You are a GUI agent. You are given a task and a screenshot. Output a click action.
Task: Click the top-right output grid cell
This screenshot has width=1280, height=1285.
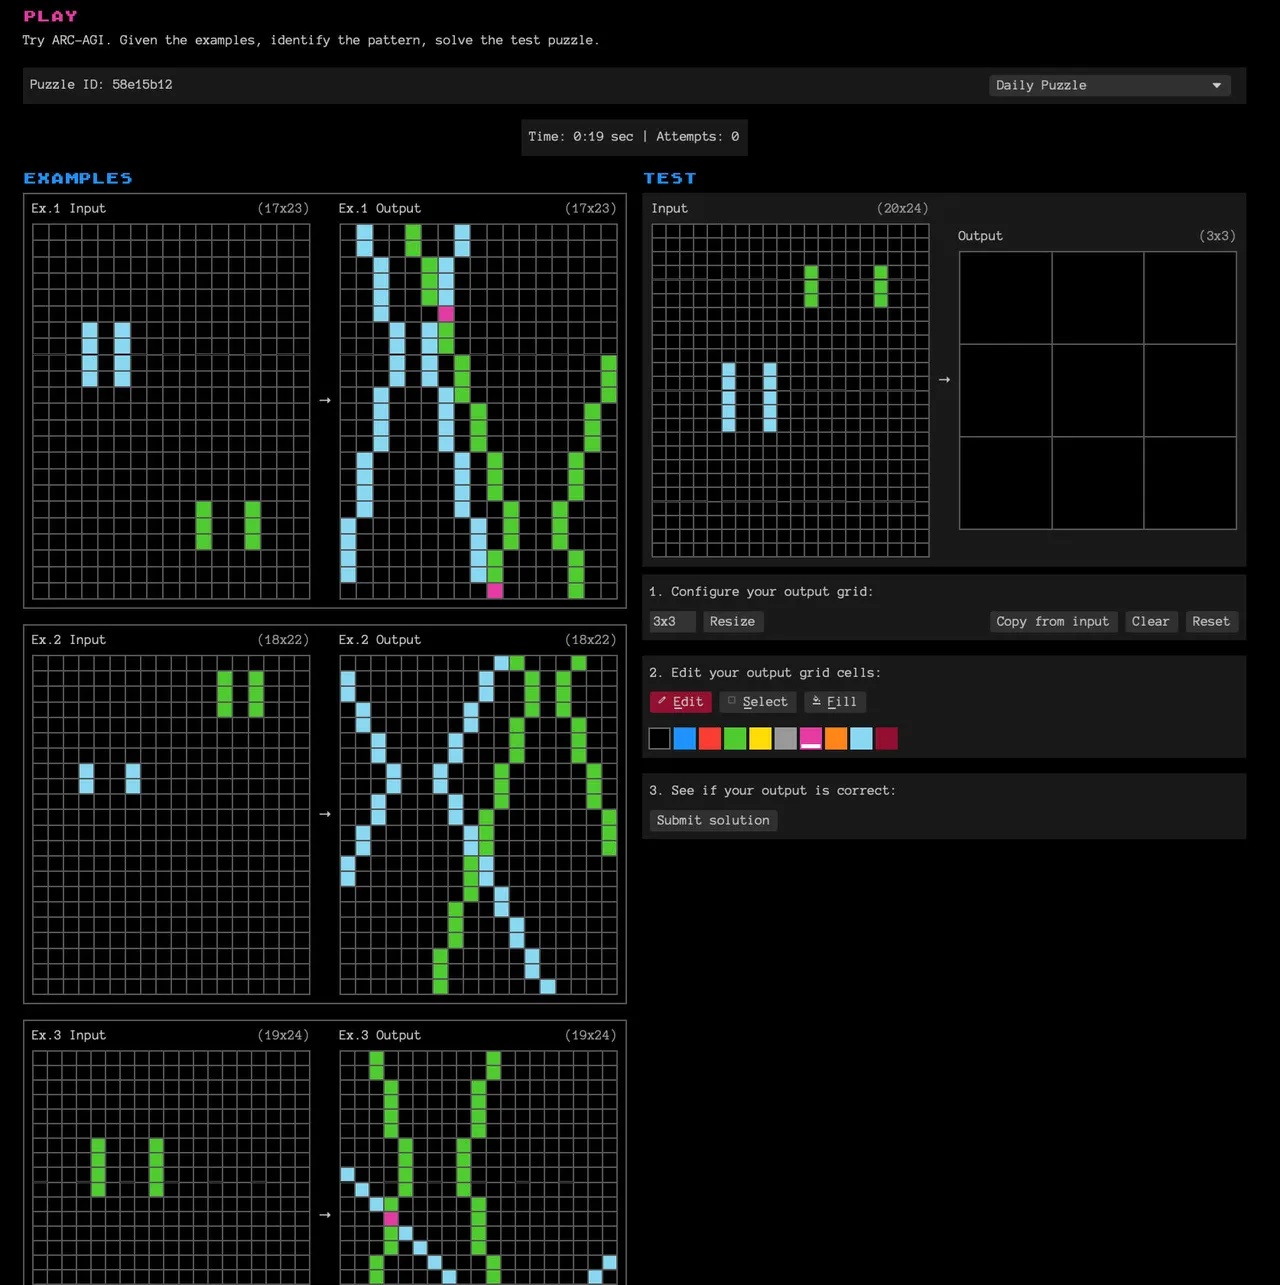coord(1190,298)
